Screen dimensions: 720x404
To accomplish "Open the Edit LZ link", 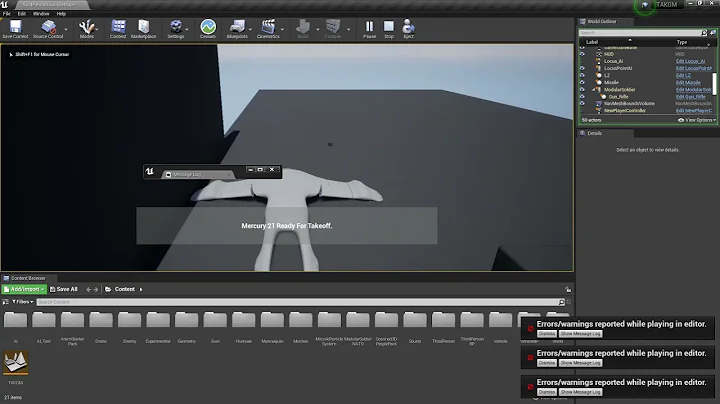I will click(x=683, y=75).
